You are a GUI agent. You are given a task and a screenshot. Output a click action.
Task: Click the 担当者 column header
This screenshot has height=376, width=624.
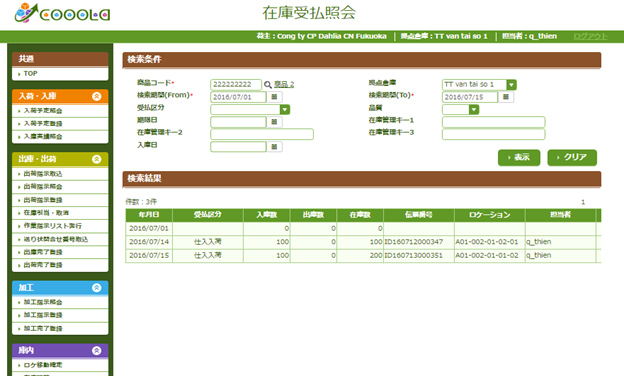560,215
